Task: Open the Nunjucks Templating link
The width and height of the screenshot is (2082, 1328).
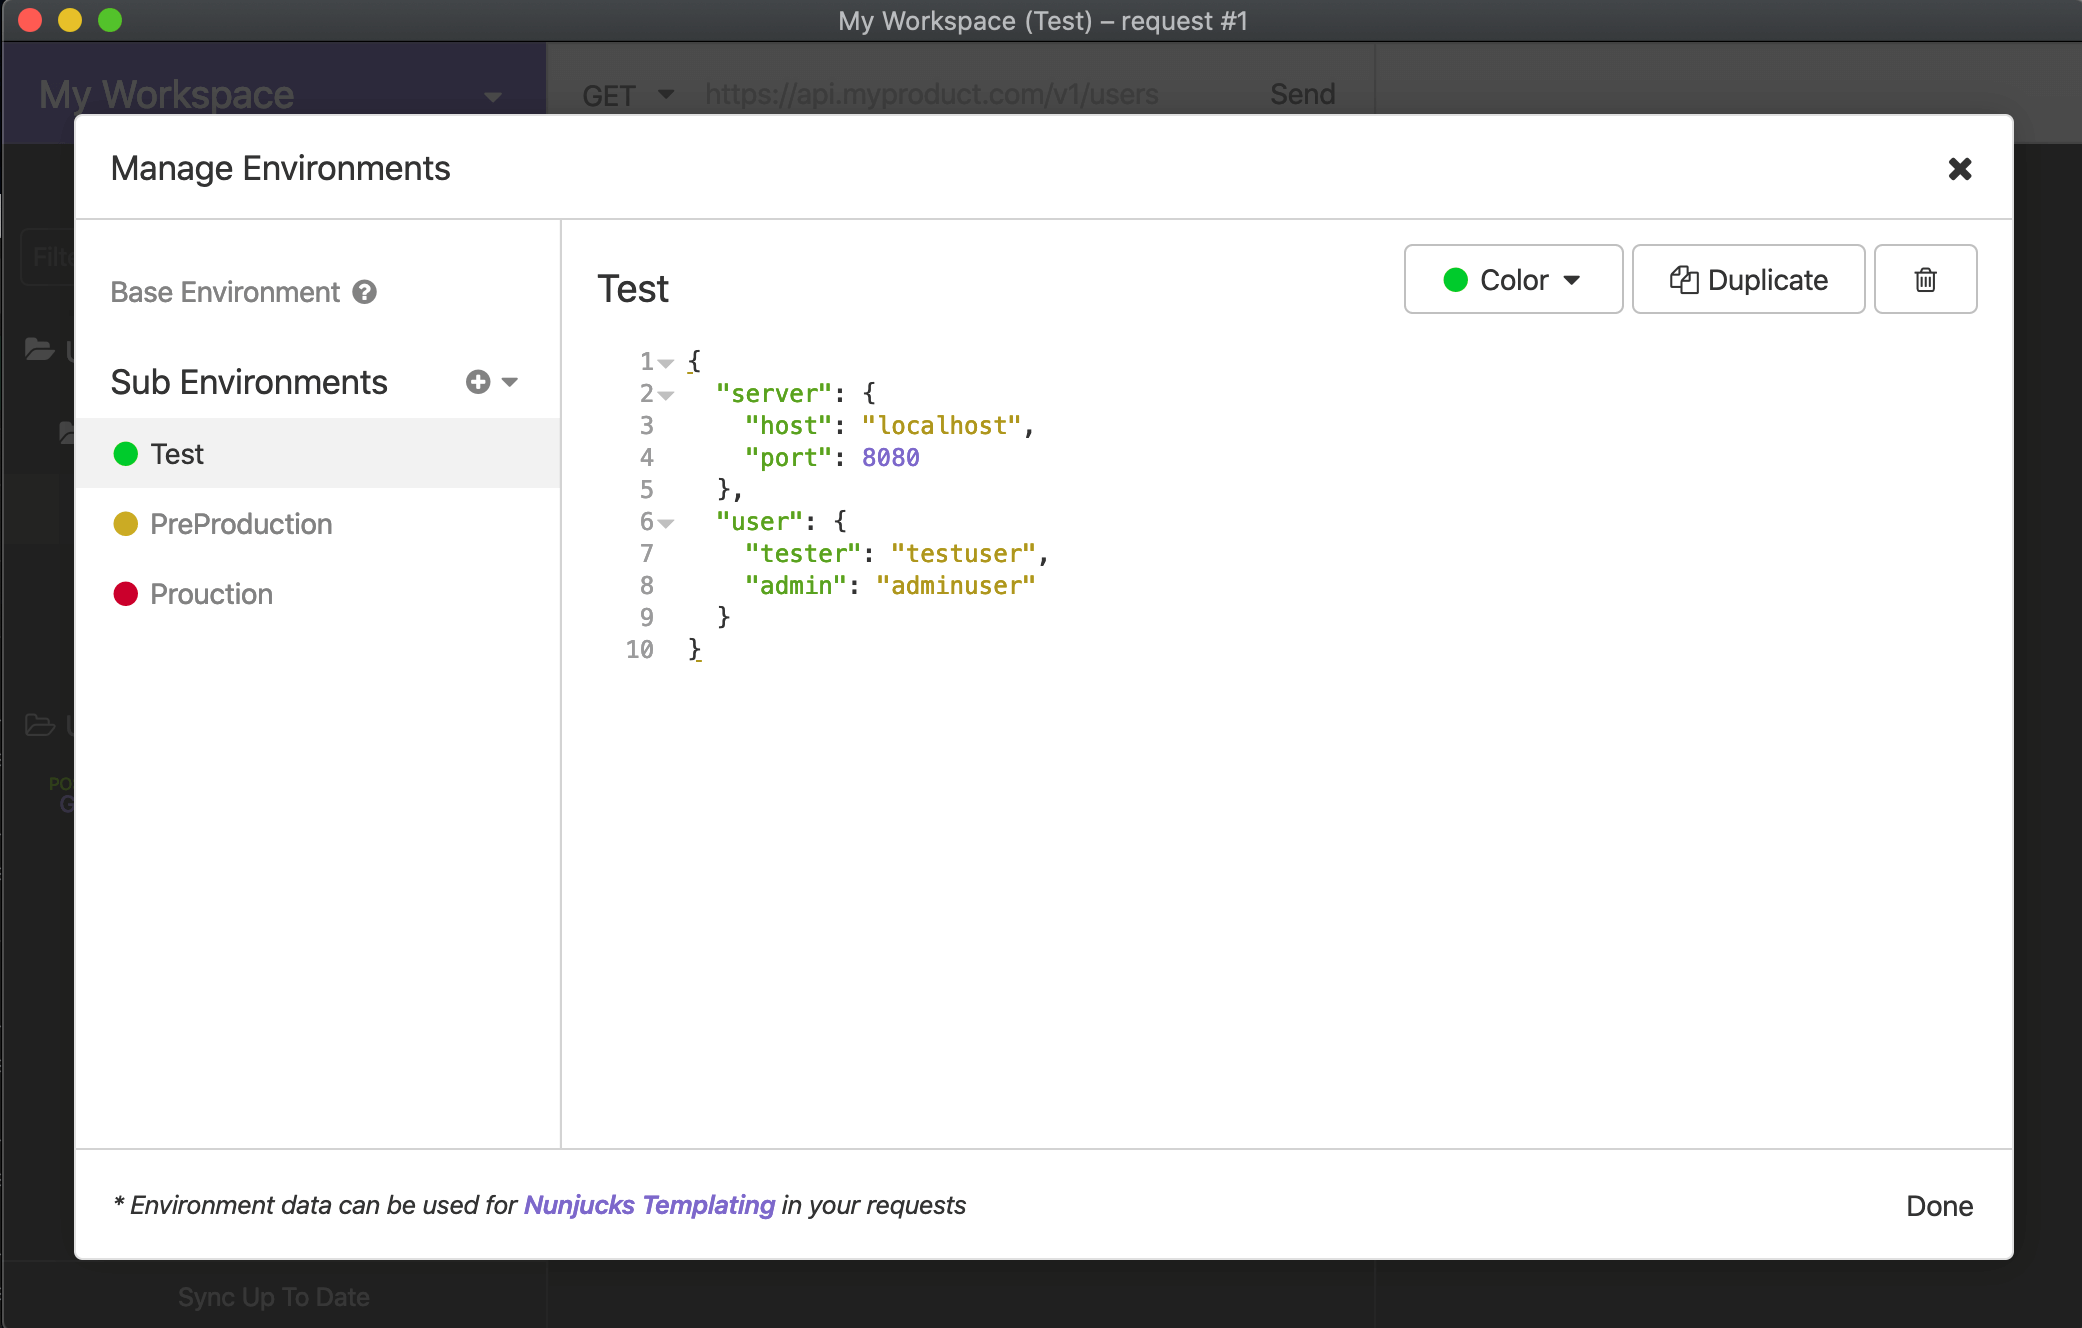Action: coord(649,1205)
